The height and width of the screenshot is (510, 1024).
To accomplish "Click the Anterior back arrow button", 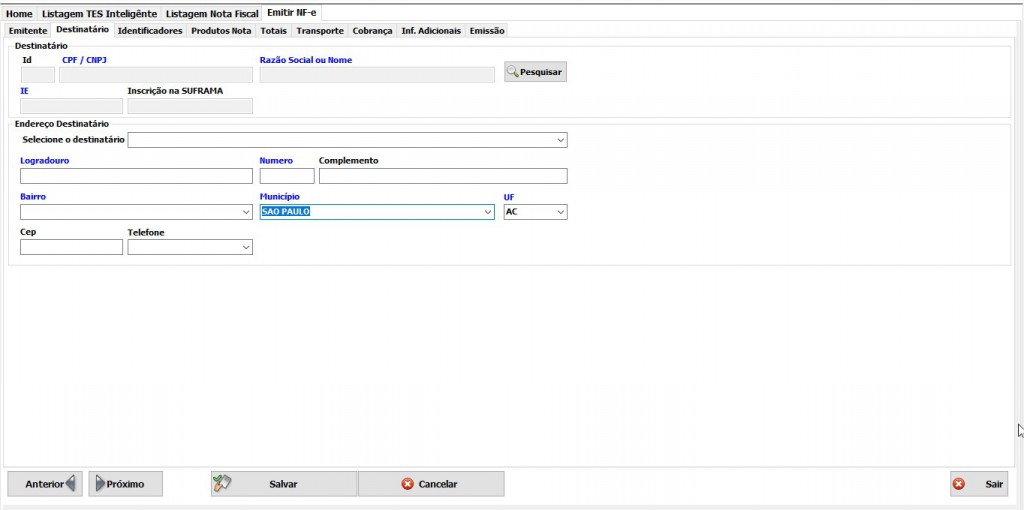I will click(45, 484).
